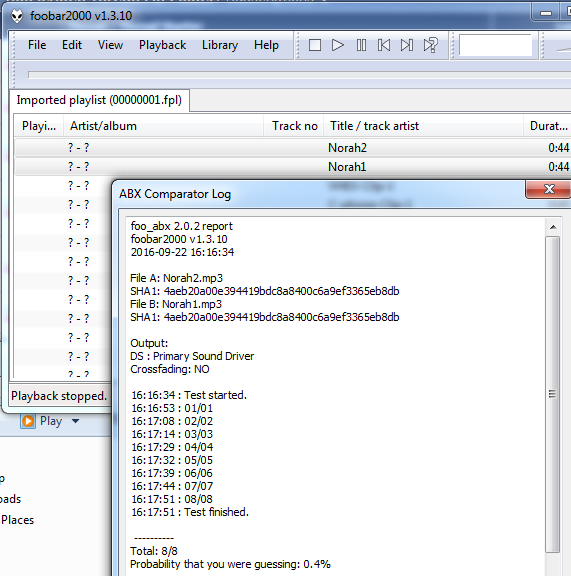Click the 'File A: Norah2.mp3' log line
Screen dimensions: 571x576
click(176, 278)
